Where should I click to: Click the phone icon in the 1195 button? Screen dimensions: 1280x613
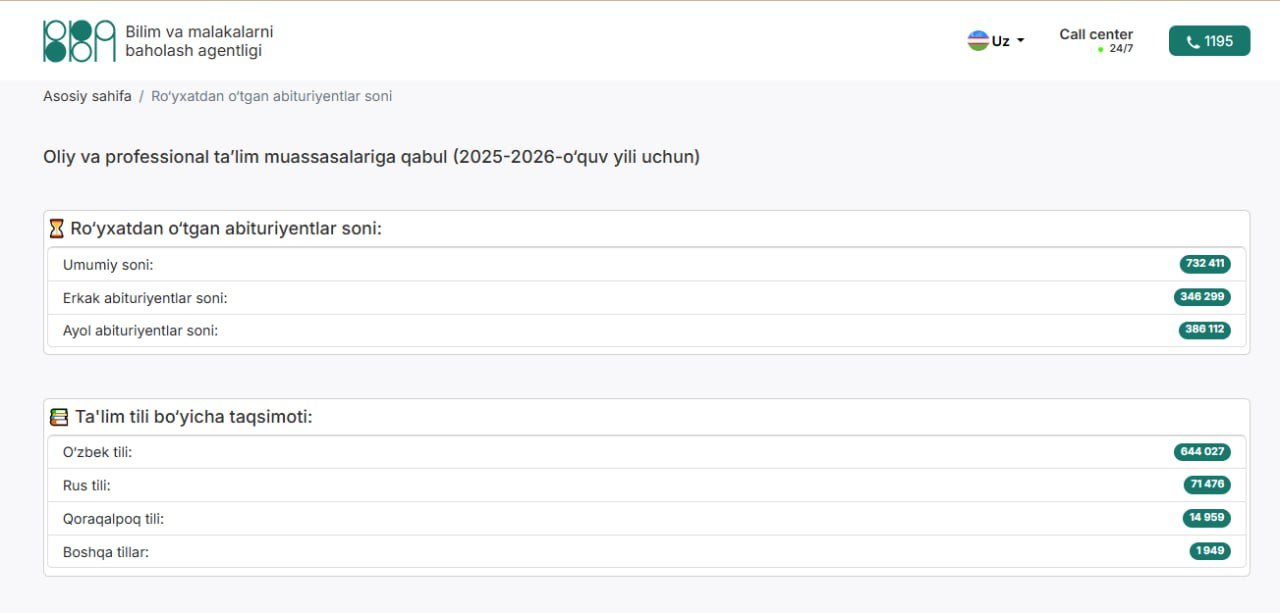coord(1193,42)
